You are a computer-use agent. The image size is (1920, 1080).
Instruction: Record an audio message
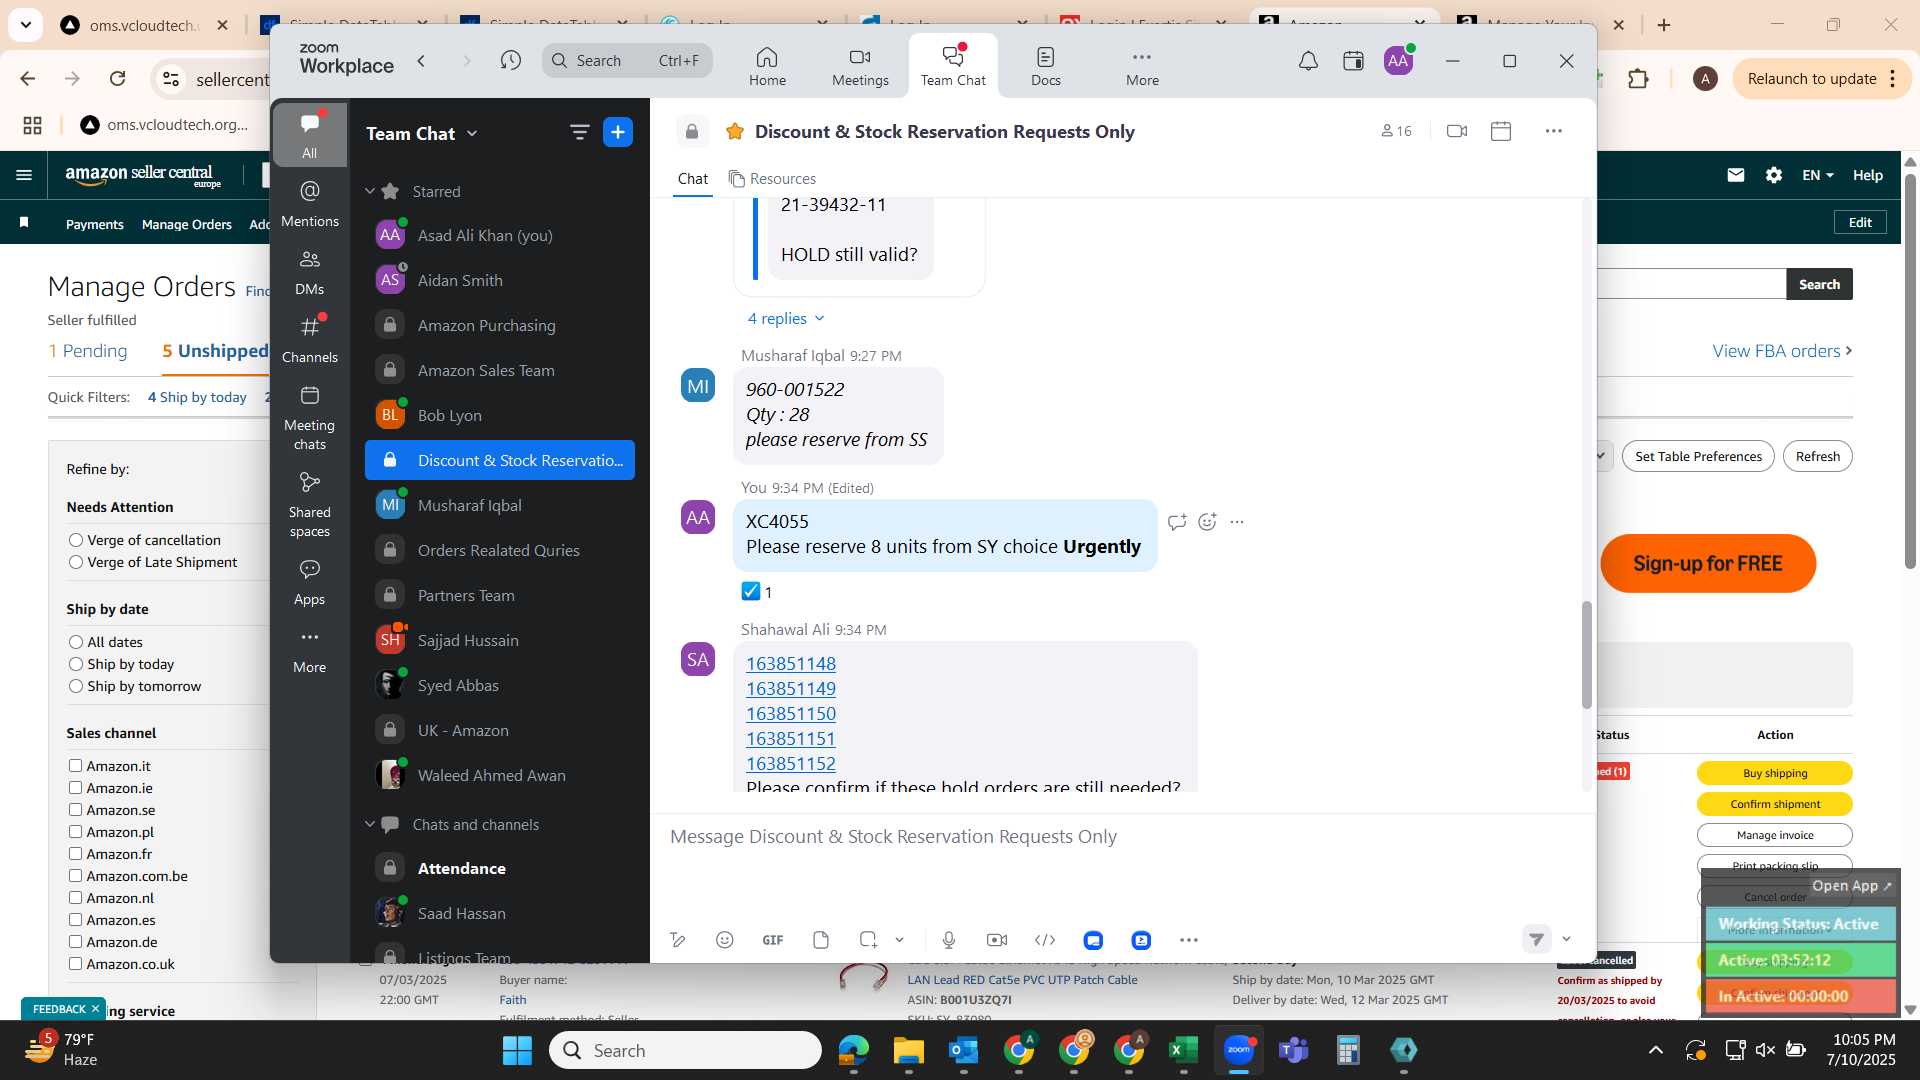pos(949,940)
